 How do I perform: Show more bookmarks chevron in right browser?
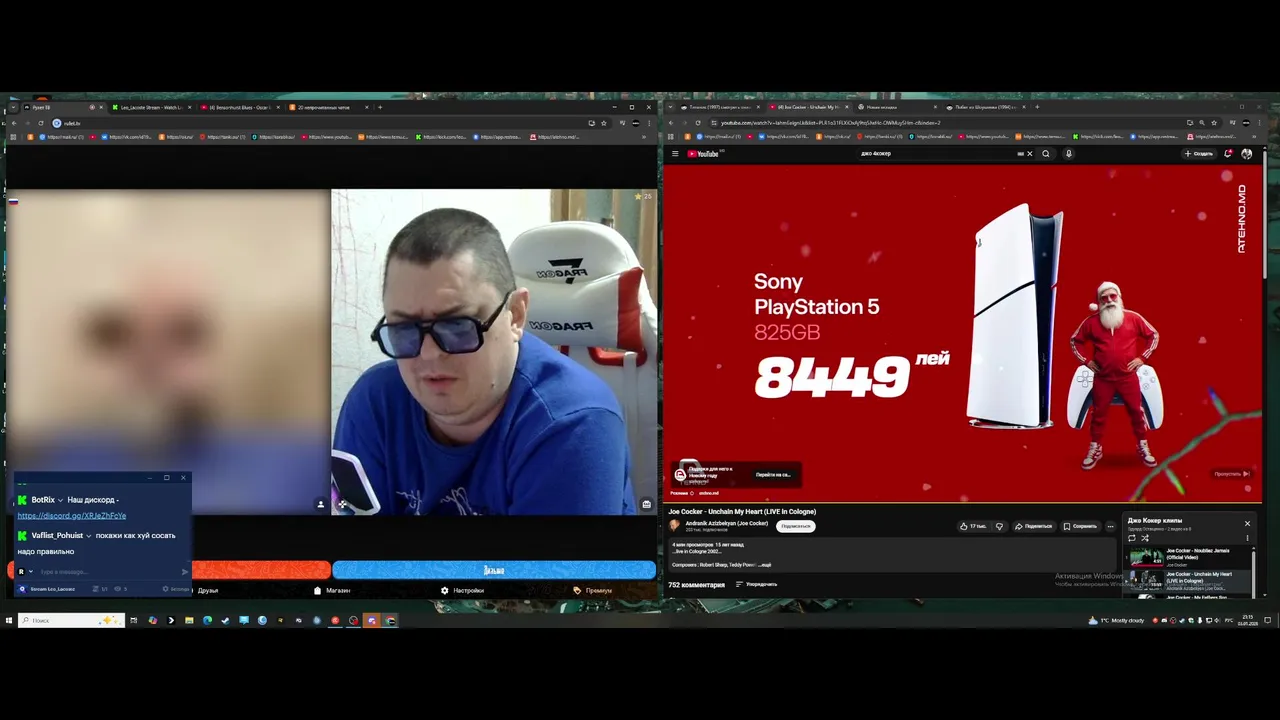coord(1254,137)
